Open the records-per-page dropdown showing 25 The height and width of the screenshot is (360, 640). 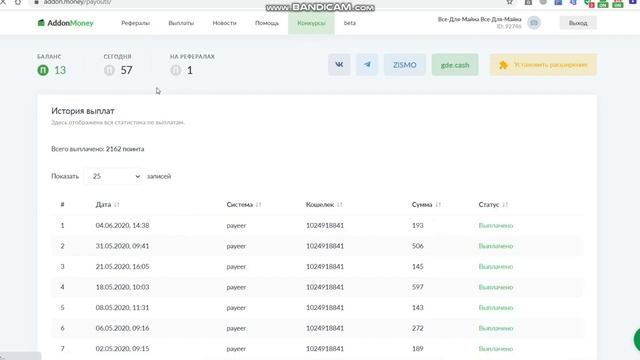pyautogui.click(x=113, y=176)
